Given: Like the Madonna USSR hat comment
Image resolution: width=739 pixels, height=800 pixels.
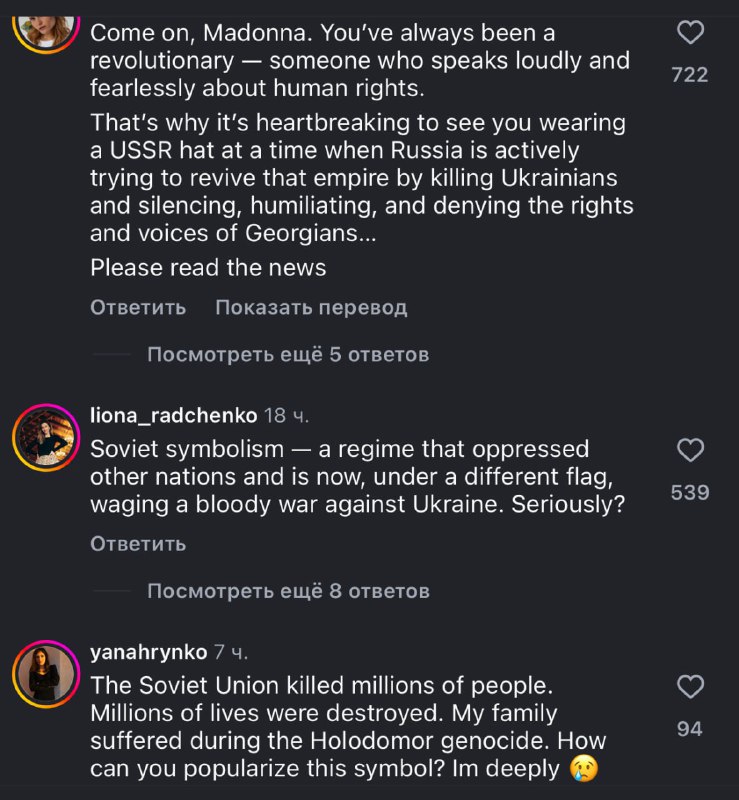Looking at the screenshot, I should point(690,33).
